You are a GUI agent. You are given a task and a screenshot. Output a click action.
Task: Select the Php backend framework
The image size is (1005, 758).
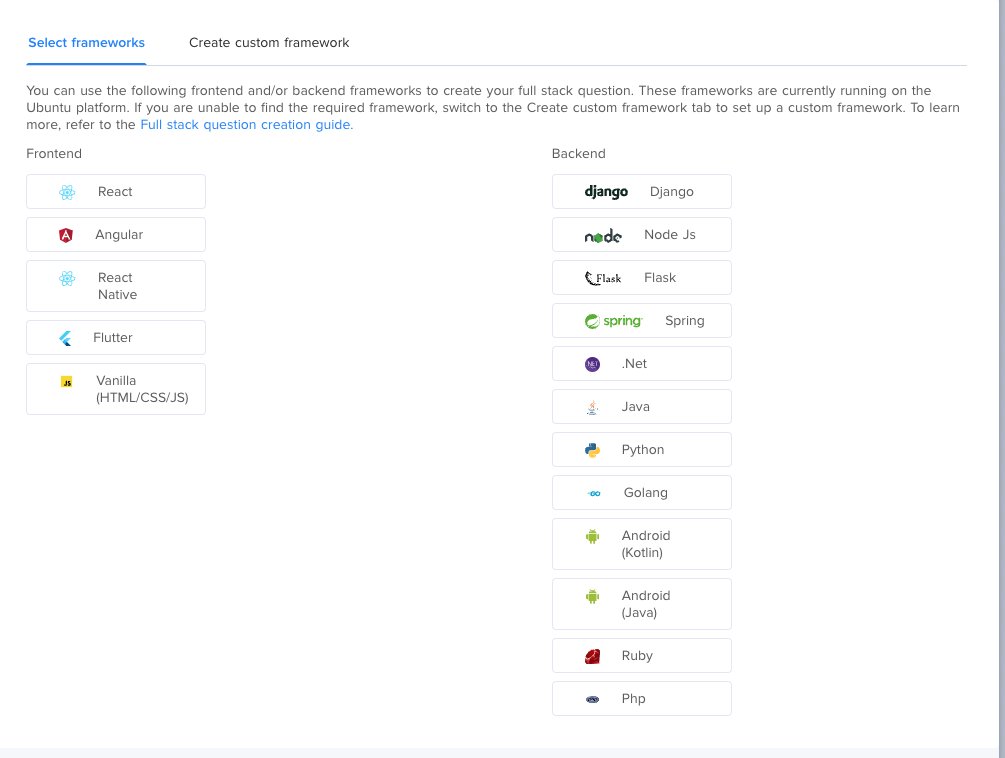click(x=642, y=698)
